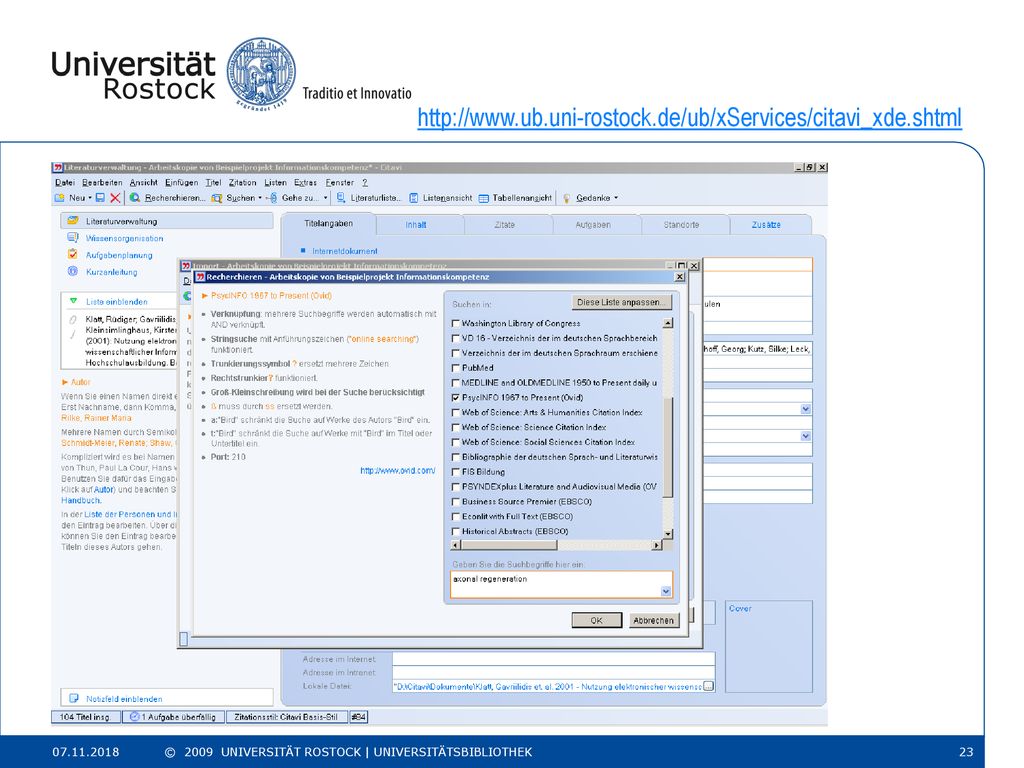Screen dimensions: 1024x768
Task: Switch to Listenansicht view
Action: tap(440, 198)
